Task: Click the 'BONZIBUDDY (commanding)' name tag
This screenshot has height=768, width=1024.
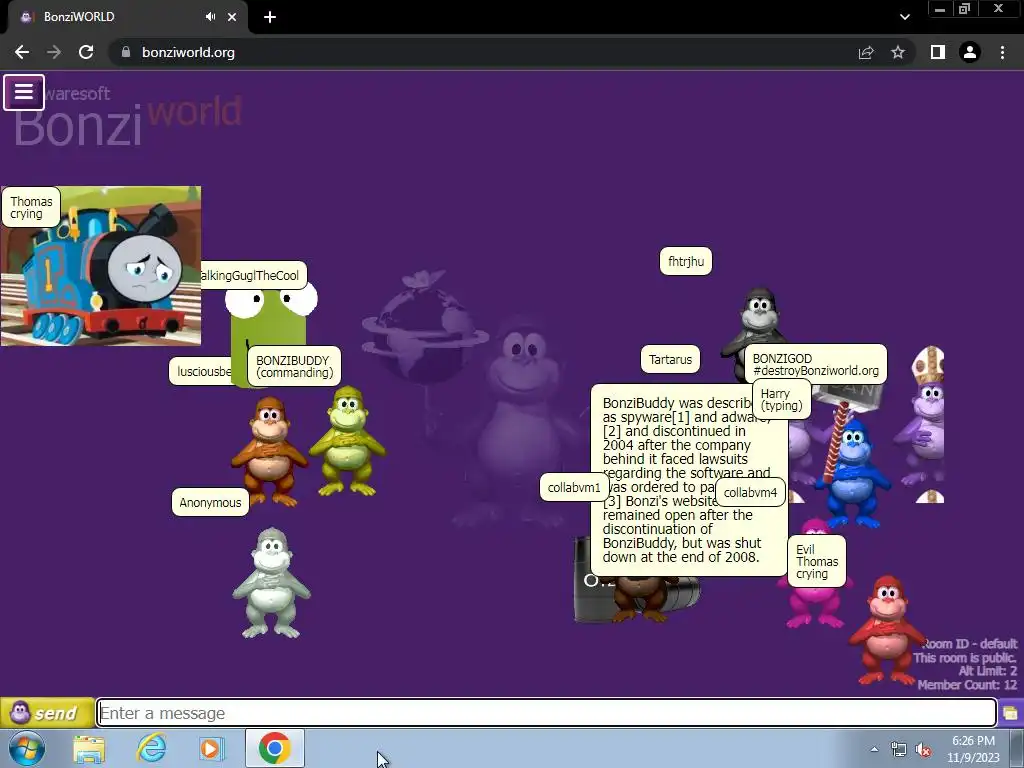Action: (x=294, y=366)
